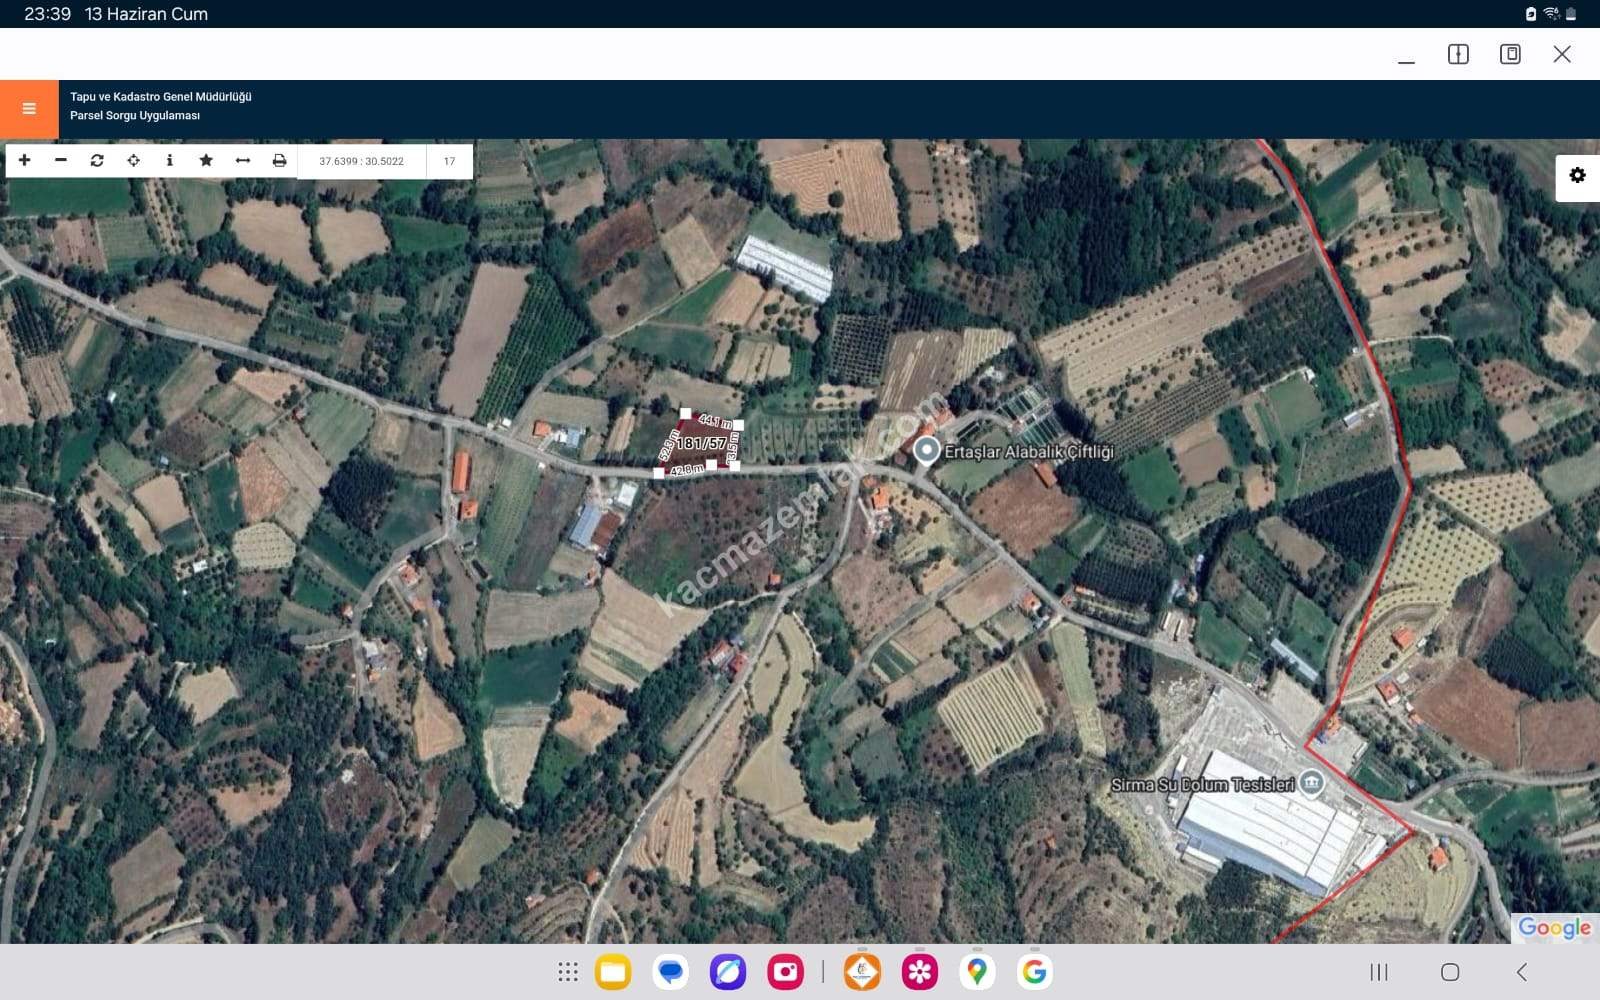Open Ertaşlar Alabalık Çiftliği place marker
The height and width of the screenshot is (1000, 1600).
pos(927,451)
